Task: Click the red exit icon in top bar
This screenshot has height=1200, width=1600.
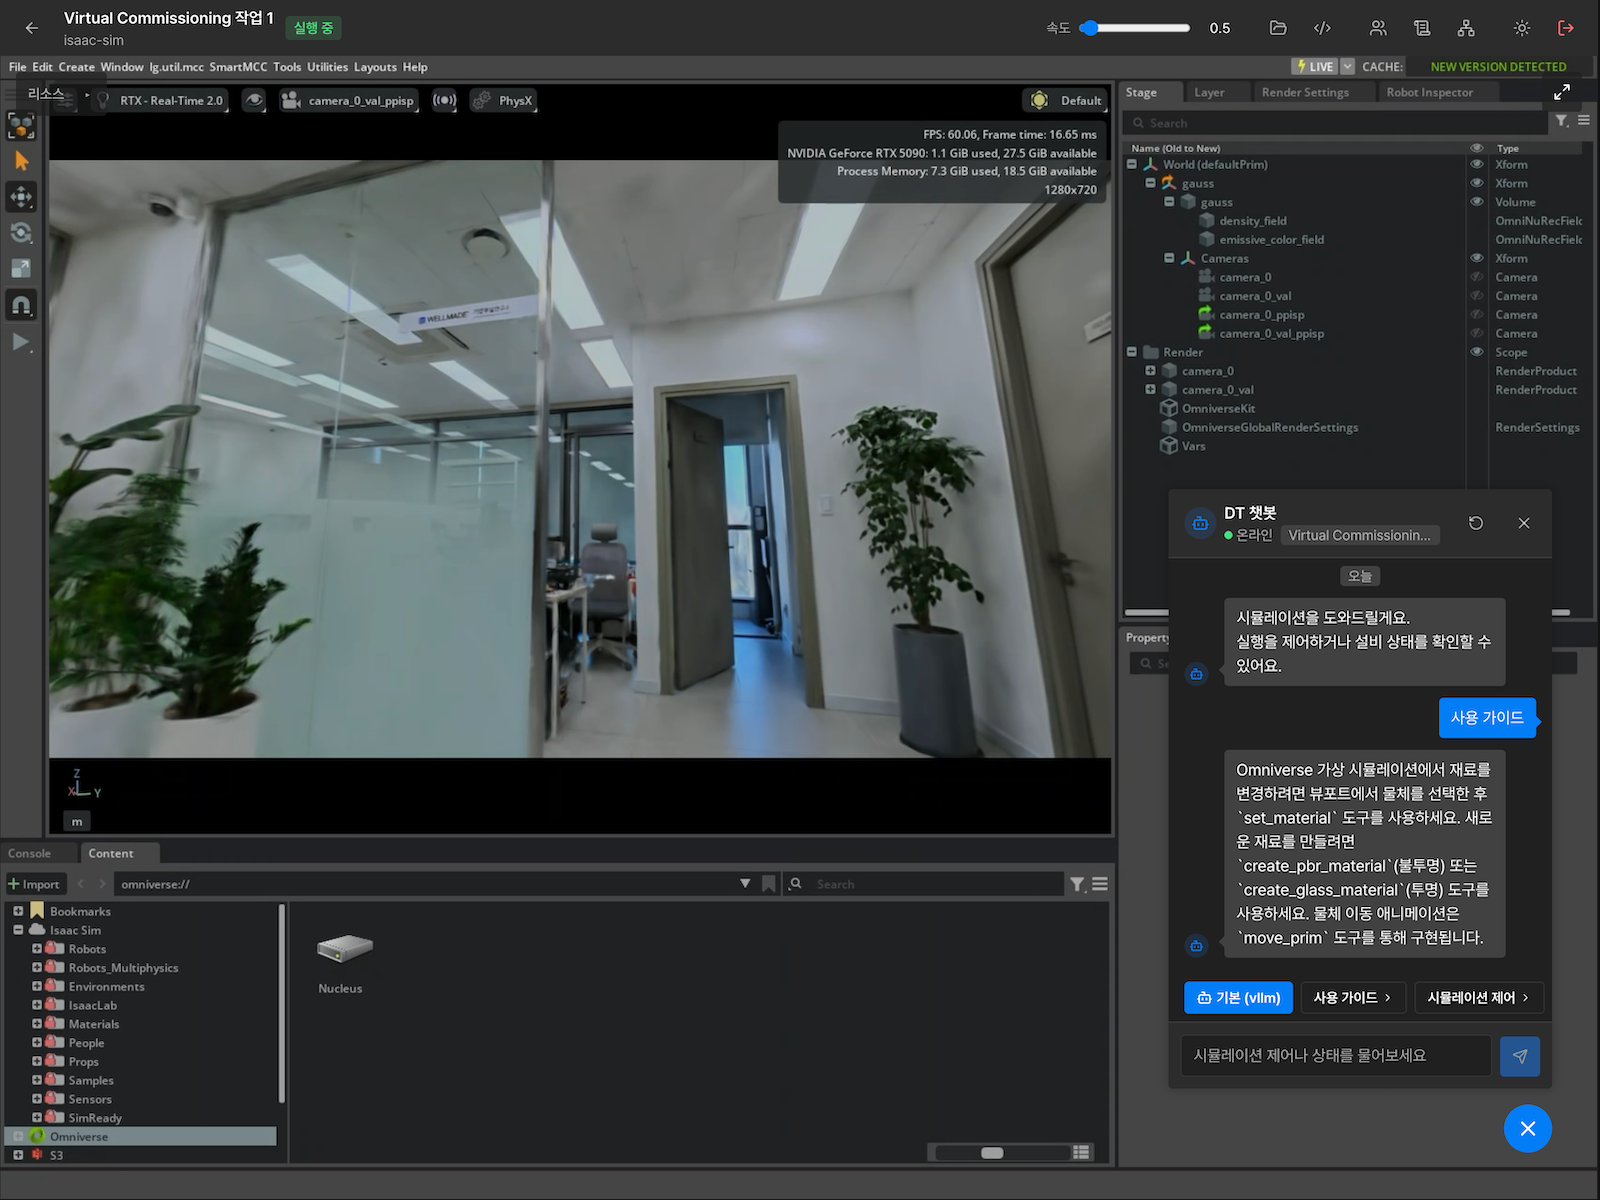Action: click(1566, 28)
